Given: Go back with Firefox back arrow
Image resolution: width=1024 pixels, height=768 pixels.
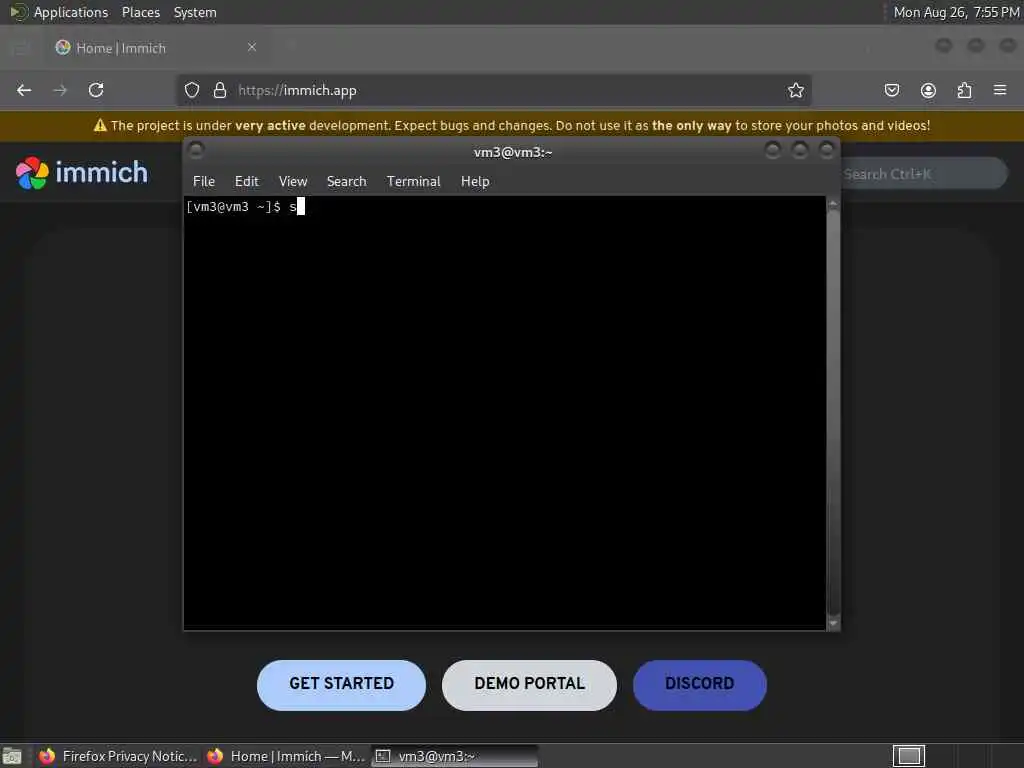Looking at the screenshot, I should point(24,90).
